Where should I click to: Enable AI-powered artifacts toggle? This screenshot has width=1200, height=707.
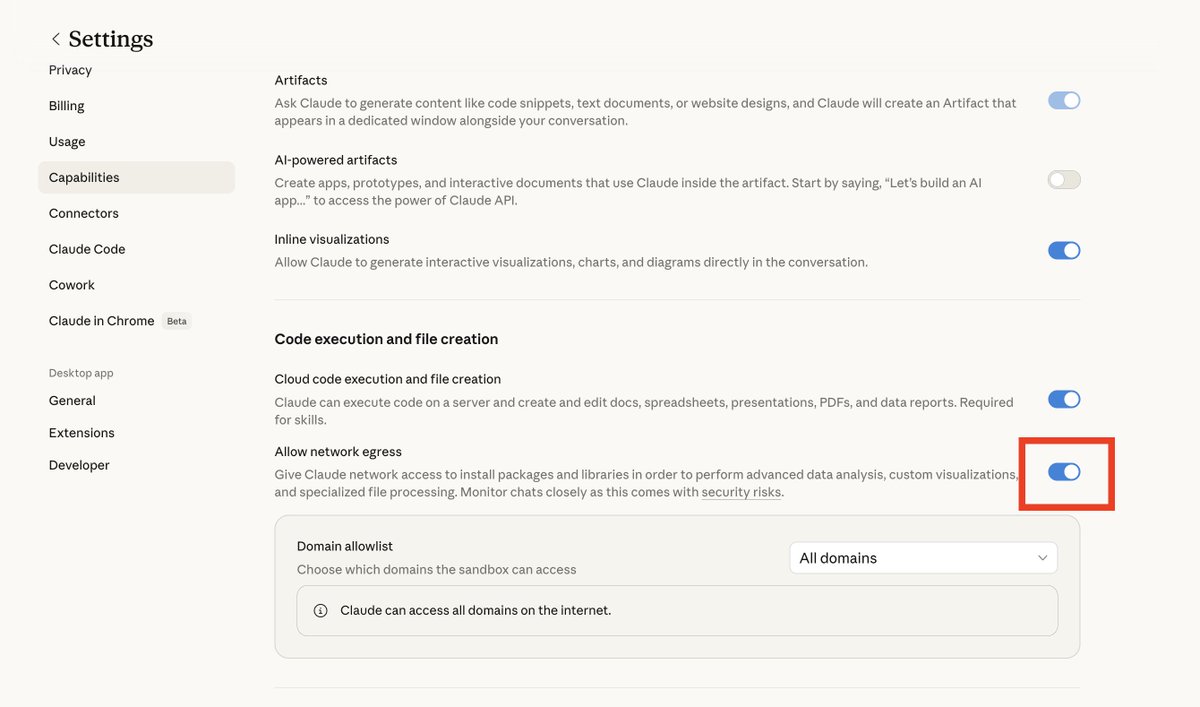pyautogui.click(x=1064, y=180)
